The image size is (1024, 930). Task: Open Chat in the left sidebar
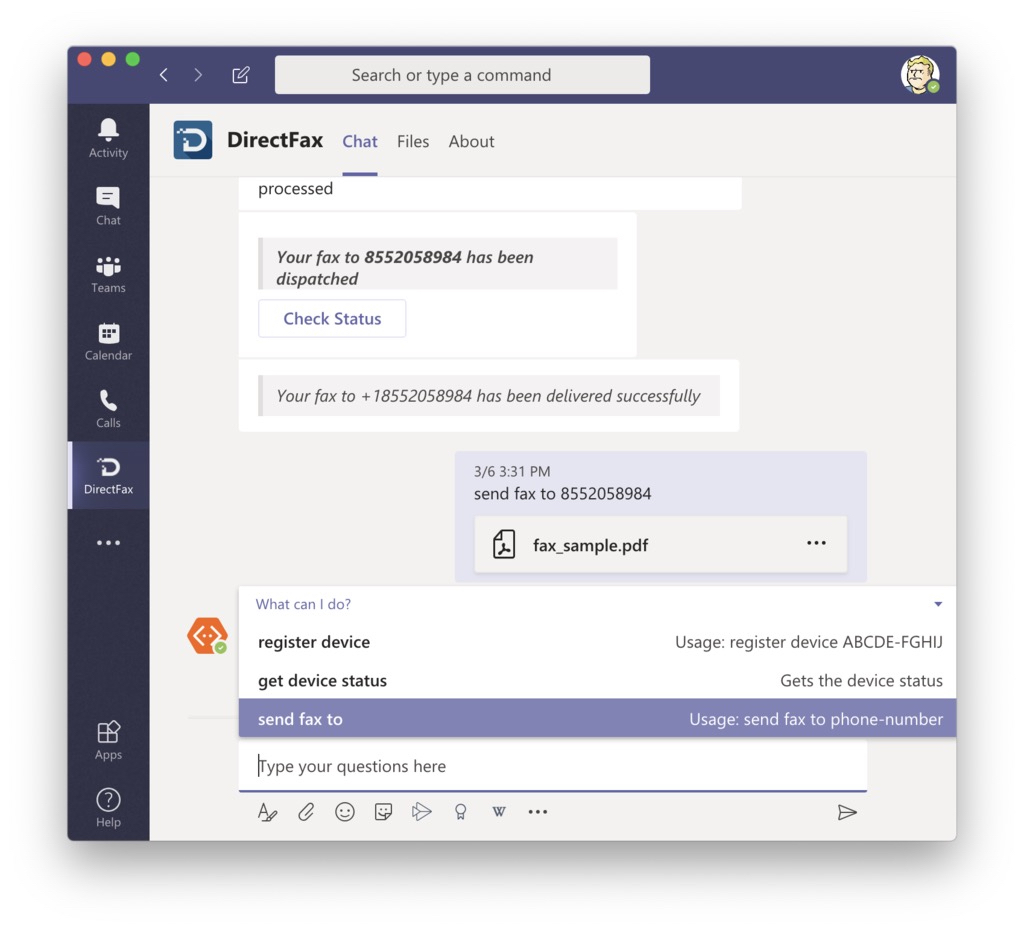(x=108, y=206)
